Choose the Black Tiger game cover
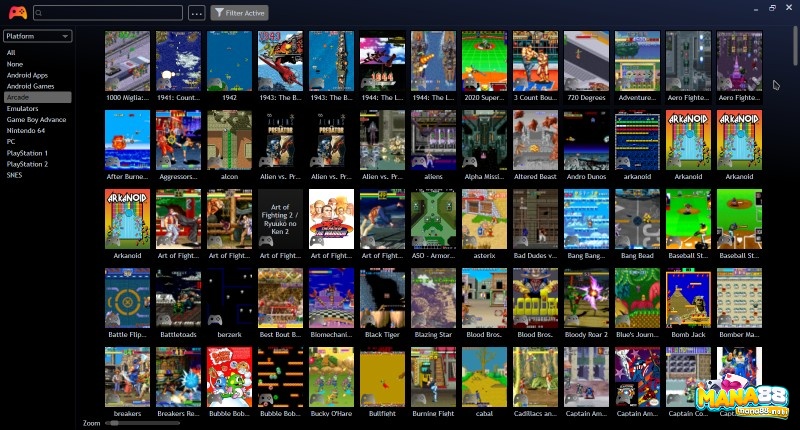The image size is (800, 430). tap(382, 297)
